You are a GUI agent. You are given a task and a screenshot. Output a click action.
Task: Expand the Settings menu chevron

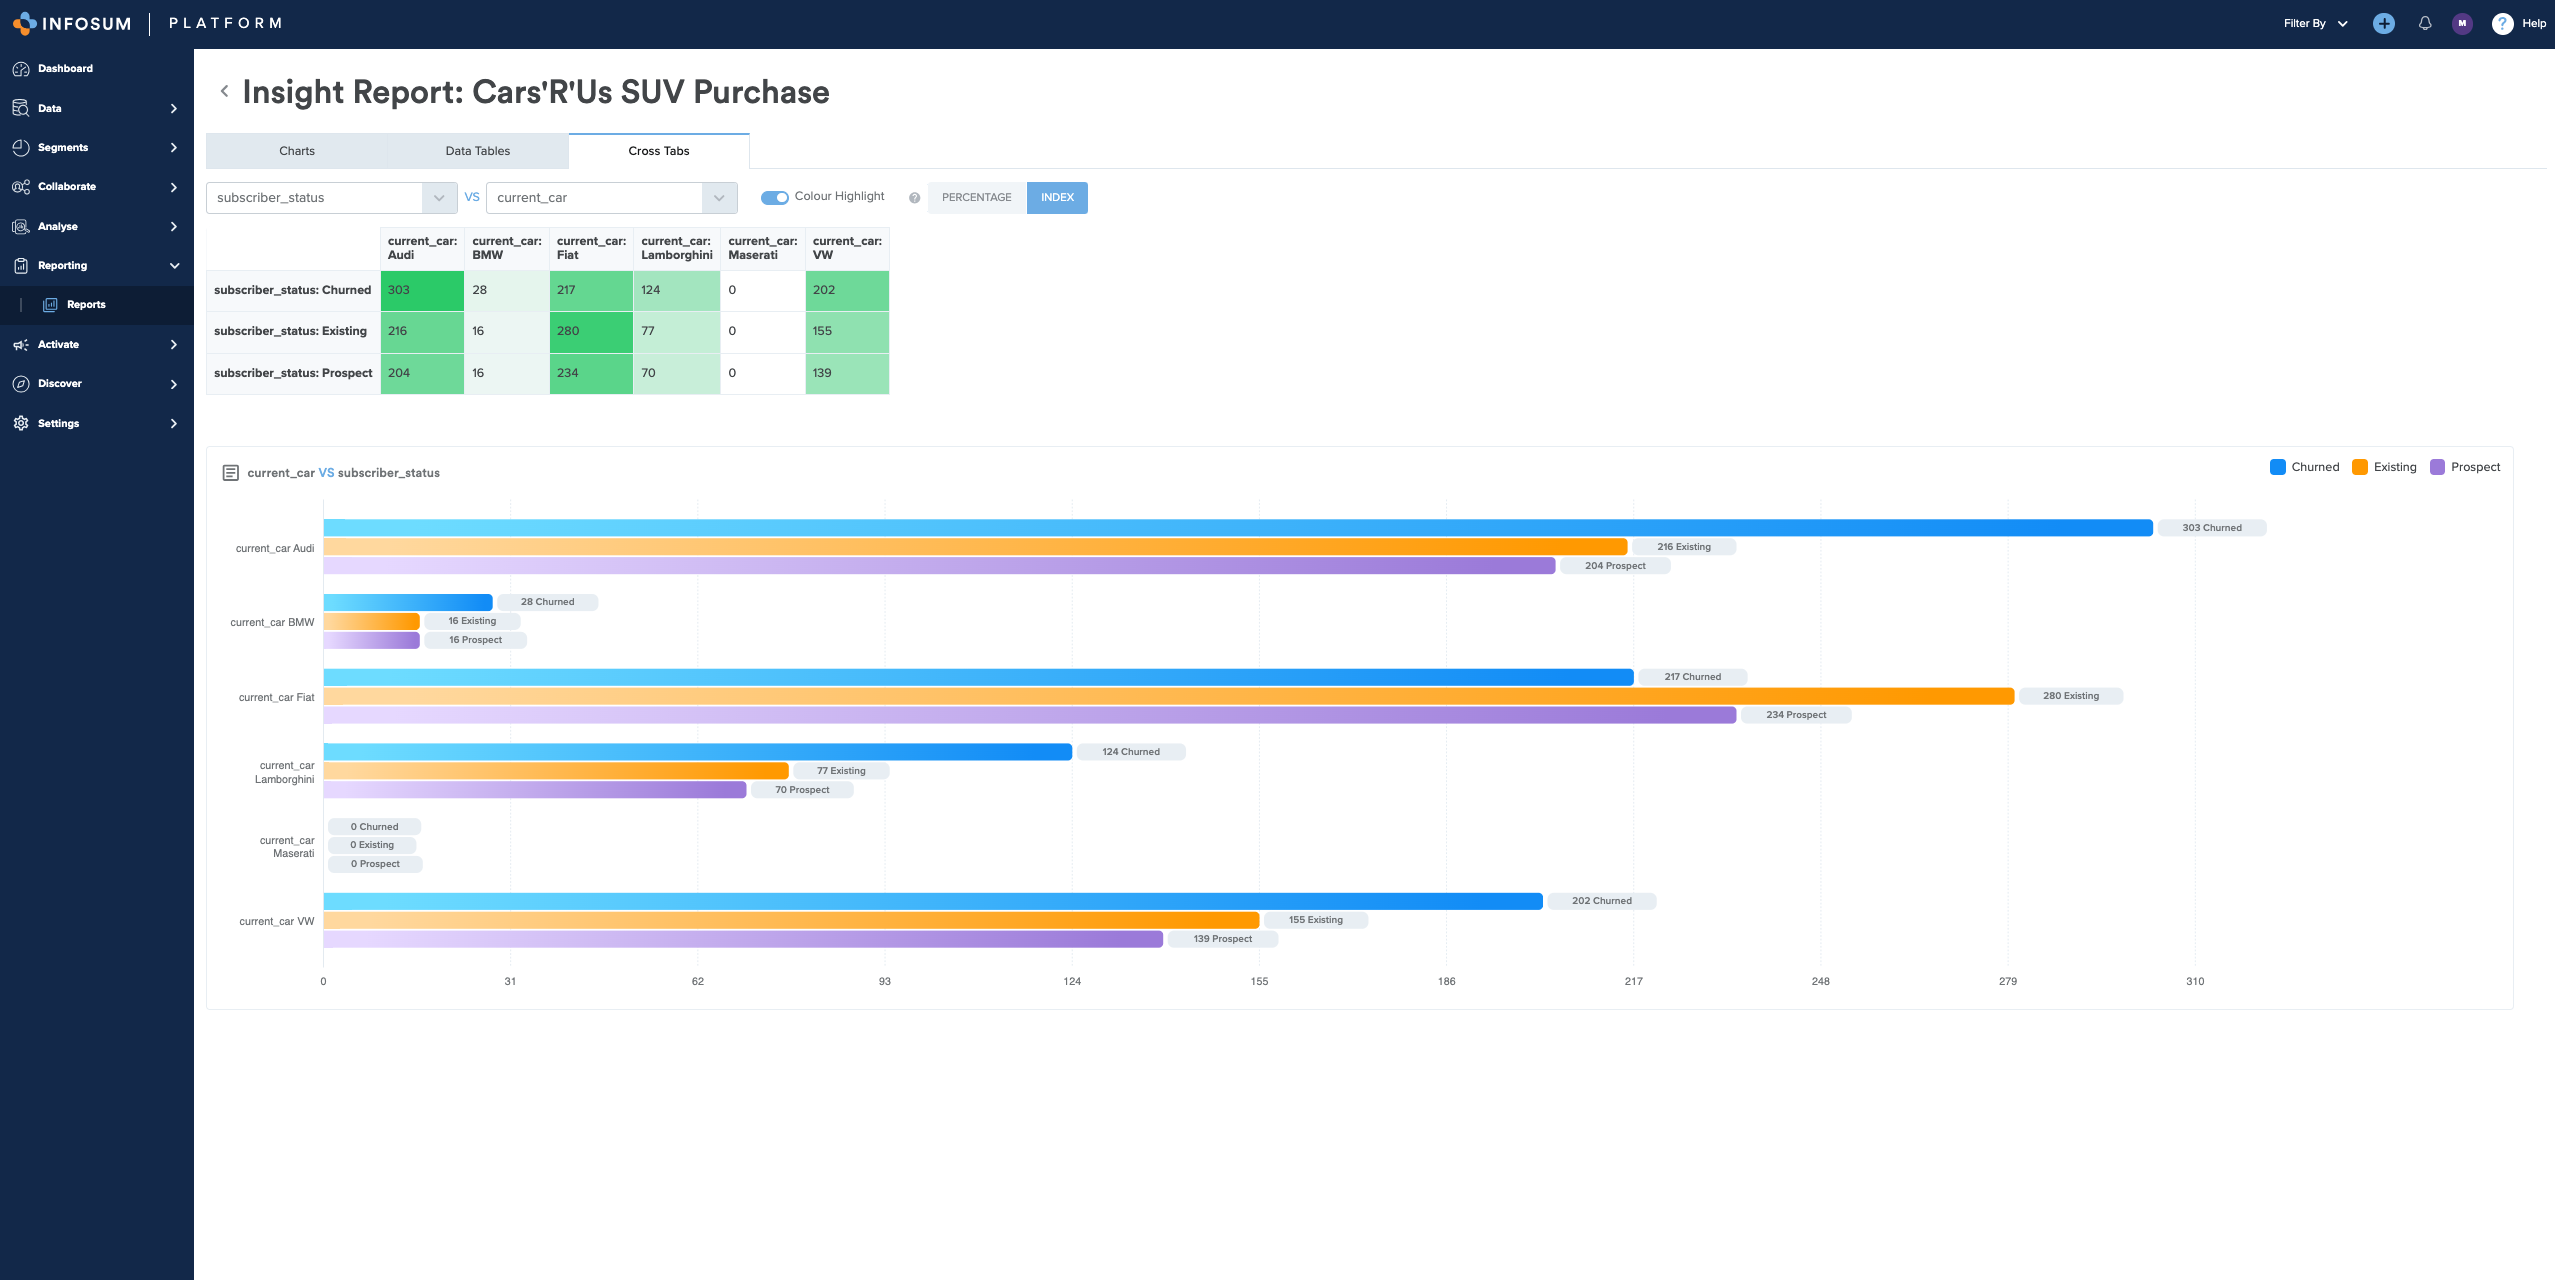(x=174, y=423)
